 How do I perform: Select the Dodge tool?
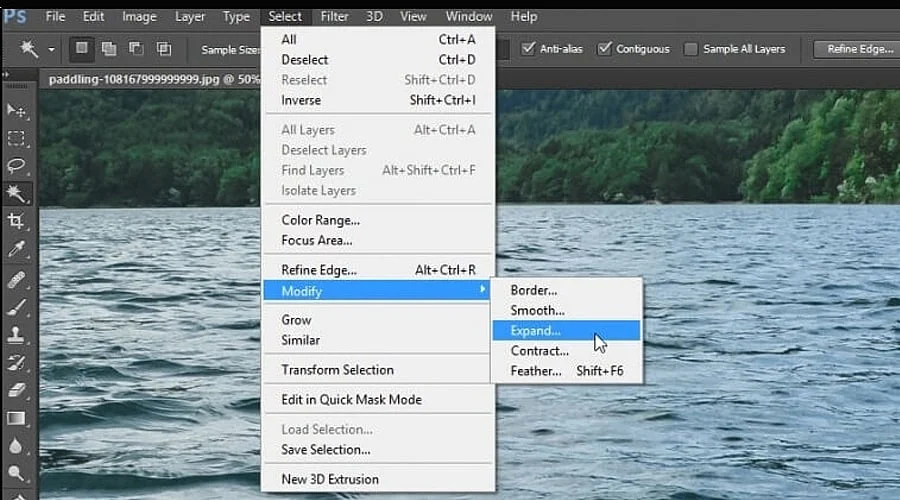(16, 474)
